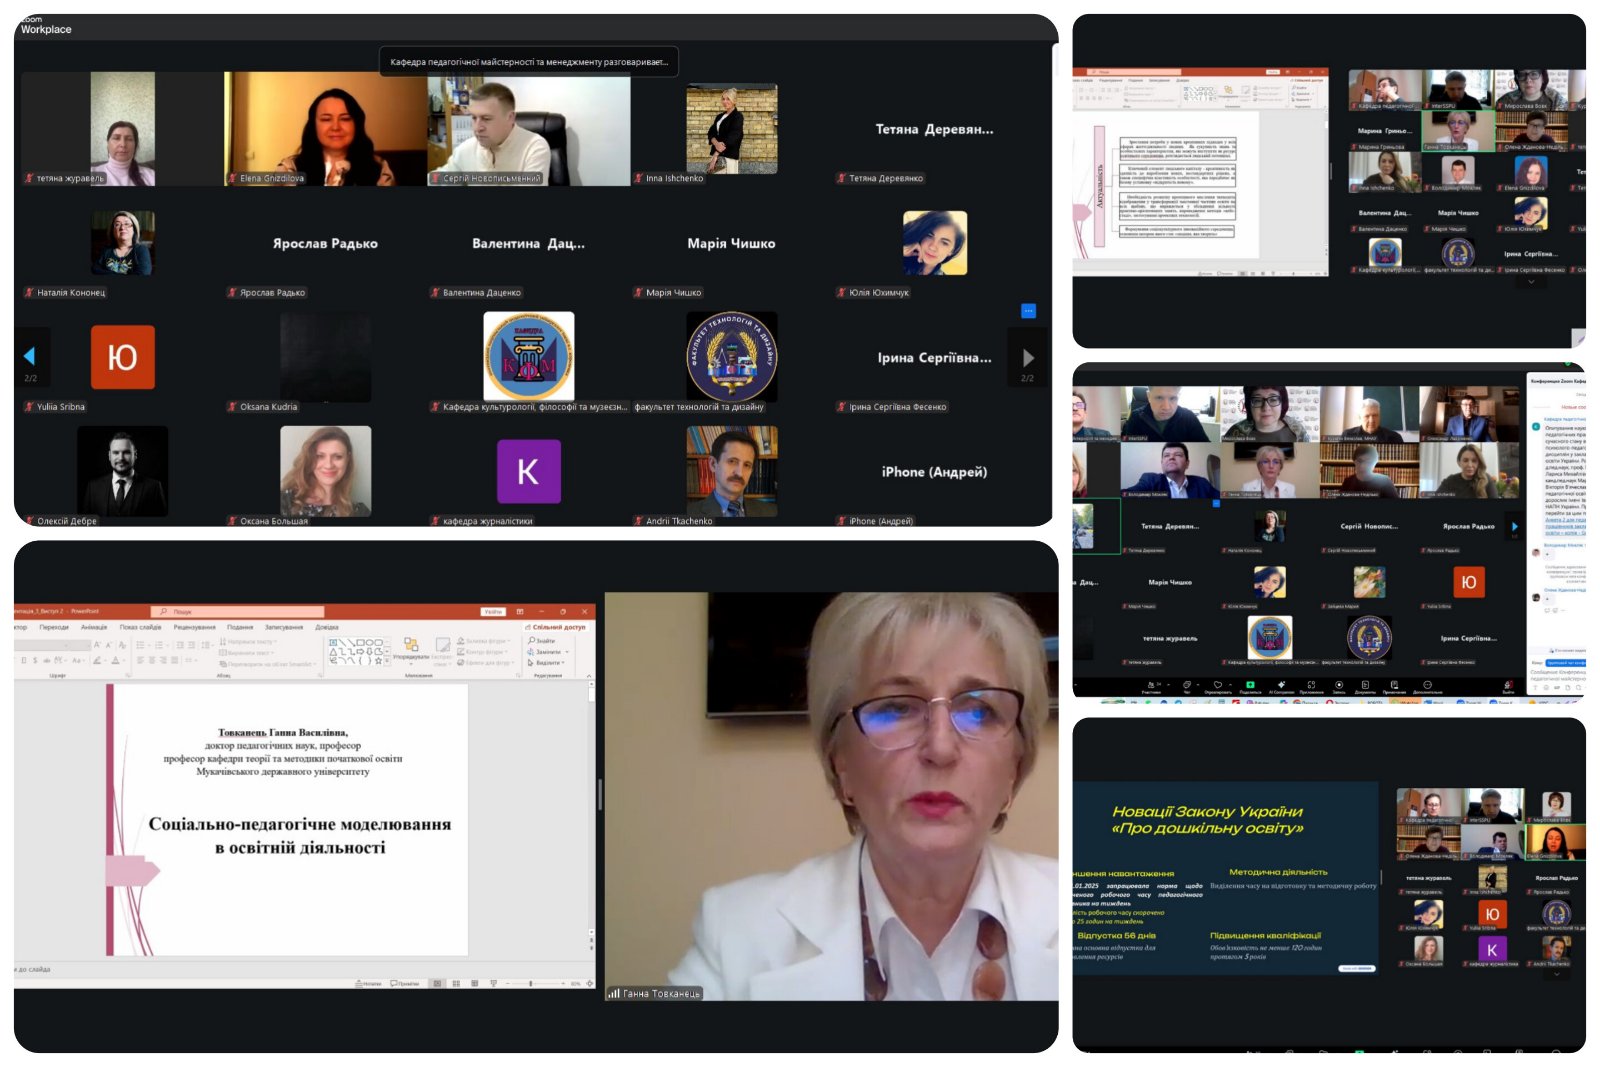Click the Zoom Record icon in toolbar

pos(1339,685)
